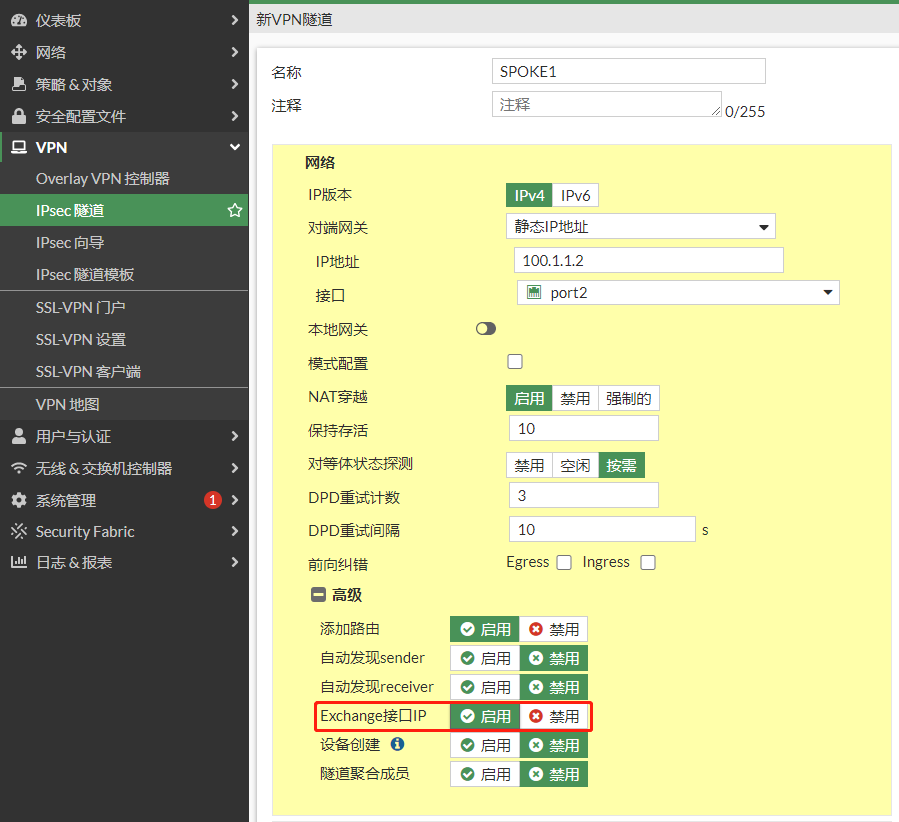Click the security profiles lock icon
Screen dimensions: 899x822
pos(18,116)
